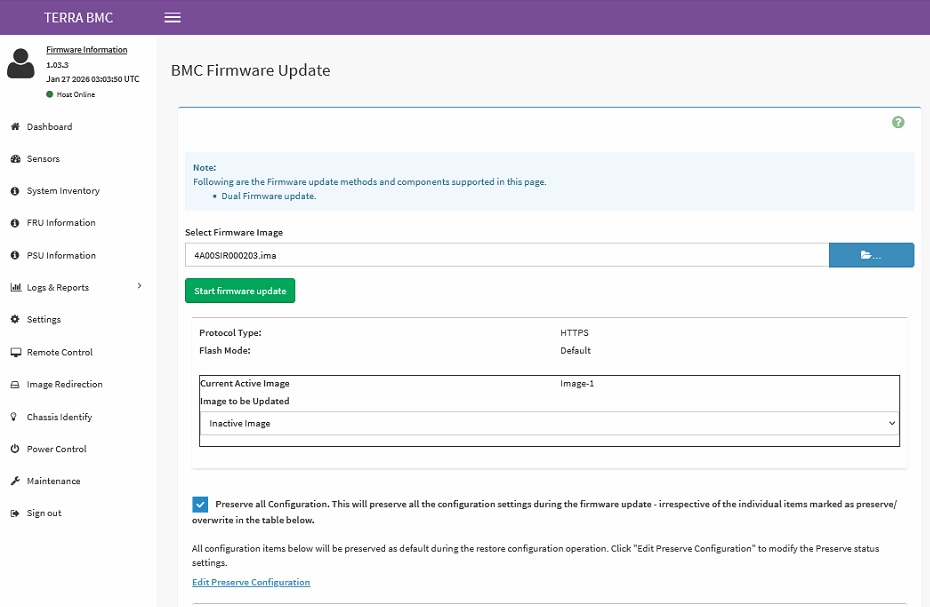
Task: Click the user avatar icon
Action: coord(21,63)
